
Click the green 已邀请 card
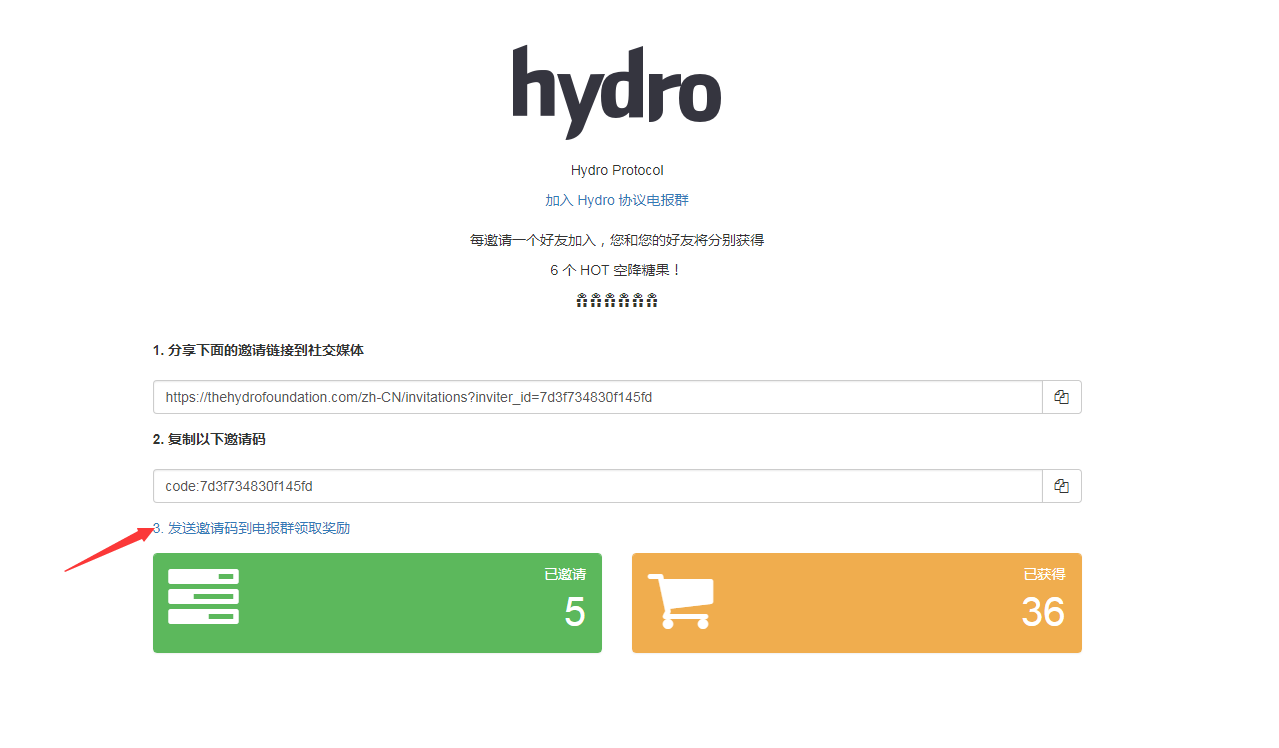pyautogui.click(x=377, y=603)
